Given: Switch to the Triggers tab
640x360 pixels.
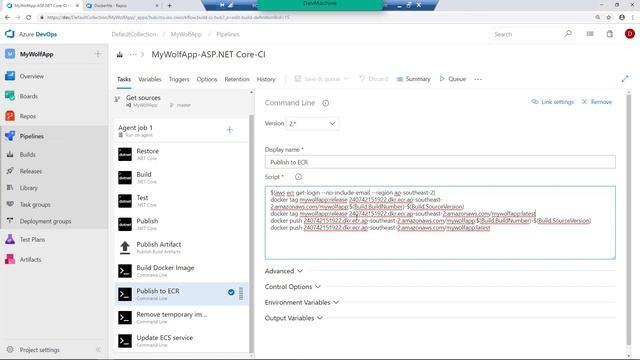Looking at the screenshot, I should pos(179,79).
